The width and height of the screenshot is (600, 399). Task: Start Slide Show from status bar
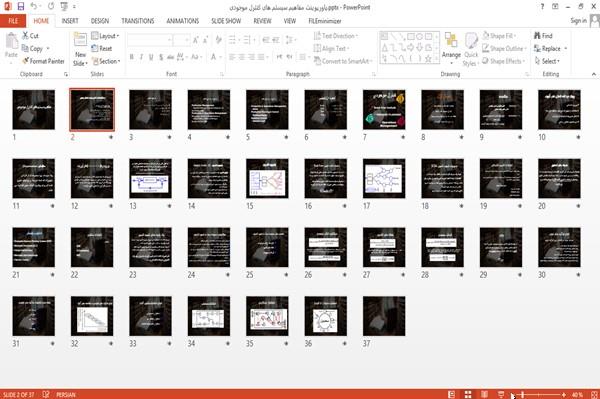(501, 394)
